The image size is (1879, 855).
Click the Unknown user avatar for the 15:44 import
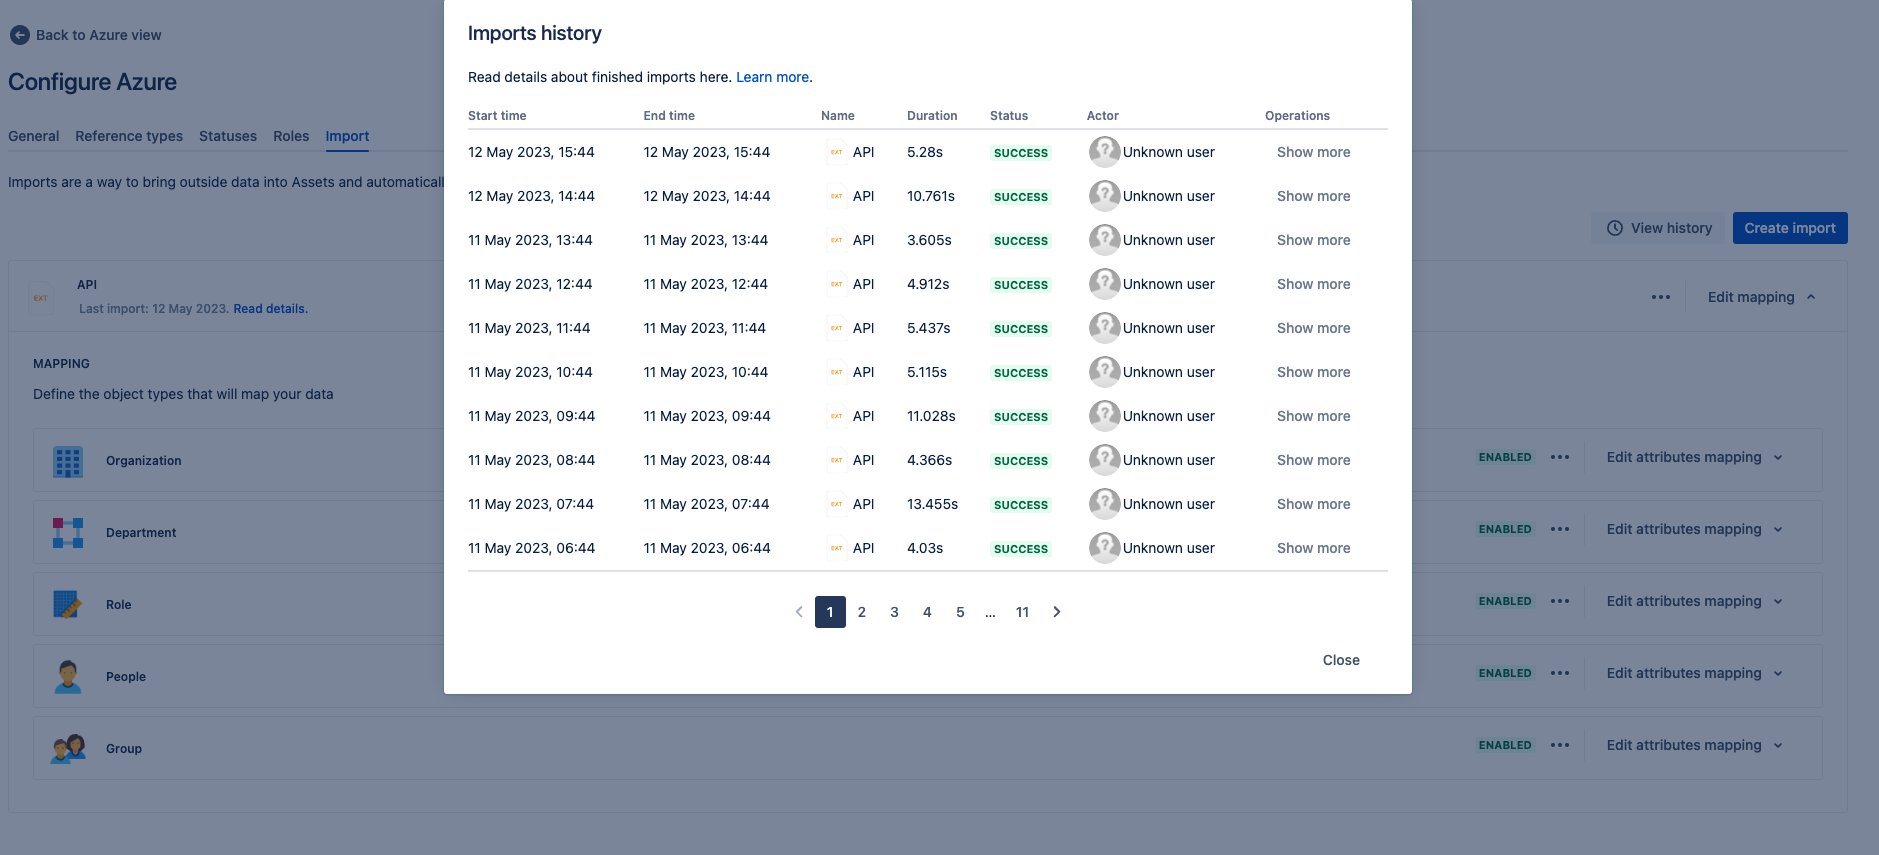pyautogui.click(x=1104, y=152)
